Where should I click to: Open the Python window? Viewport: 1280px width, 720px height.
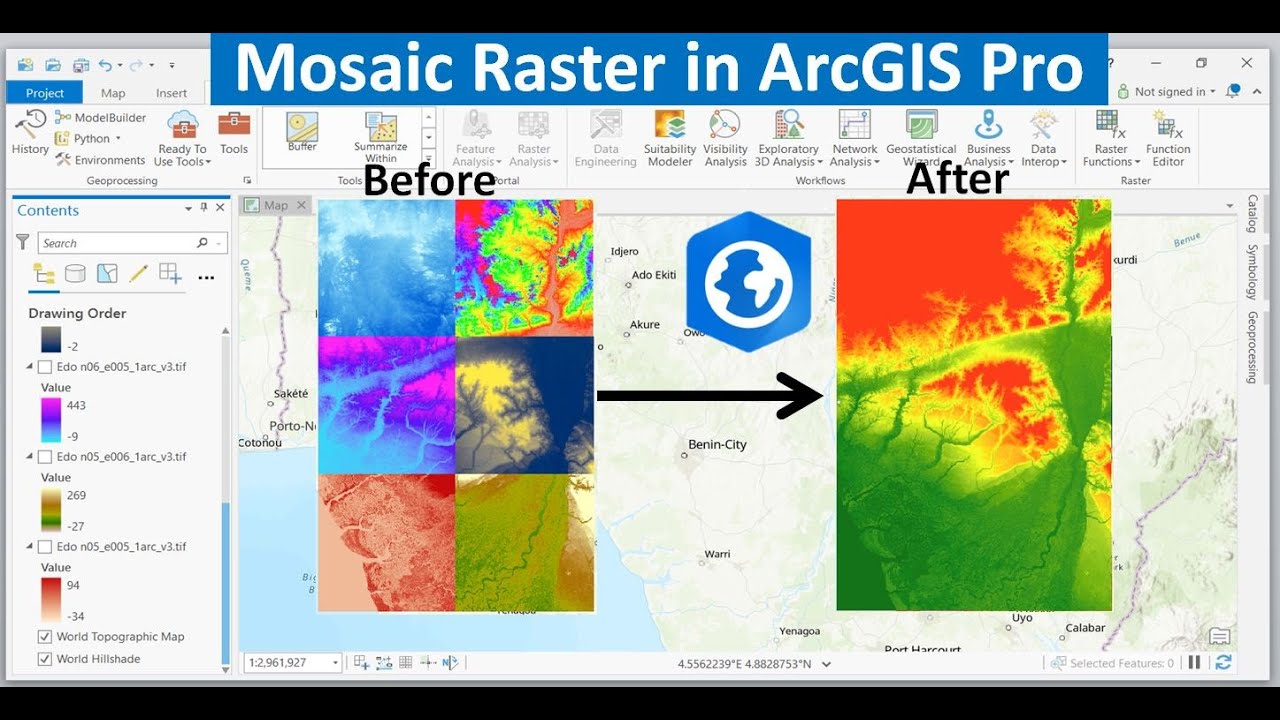tap(88, 138)
